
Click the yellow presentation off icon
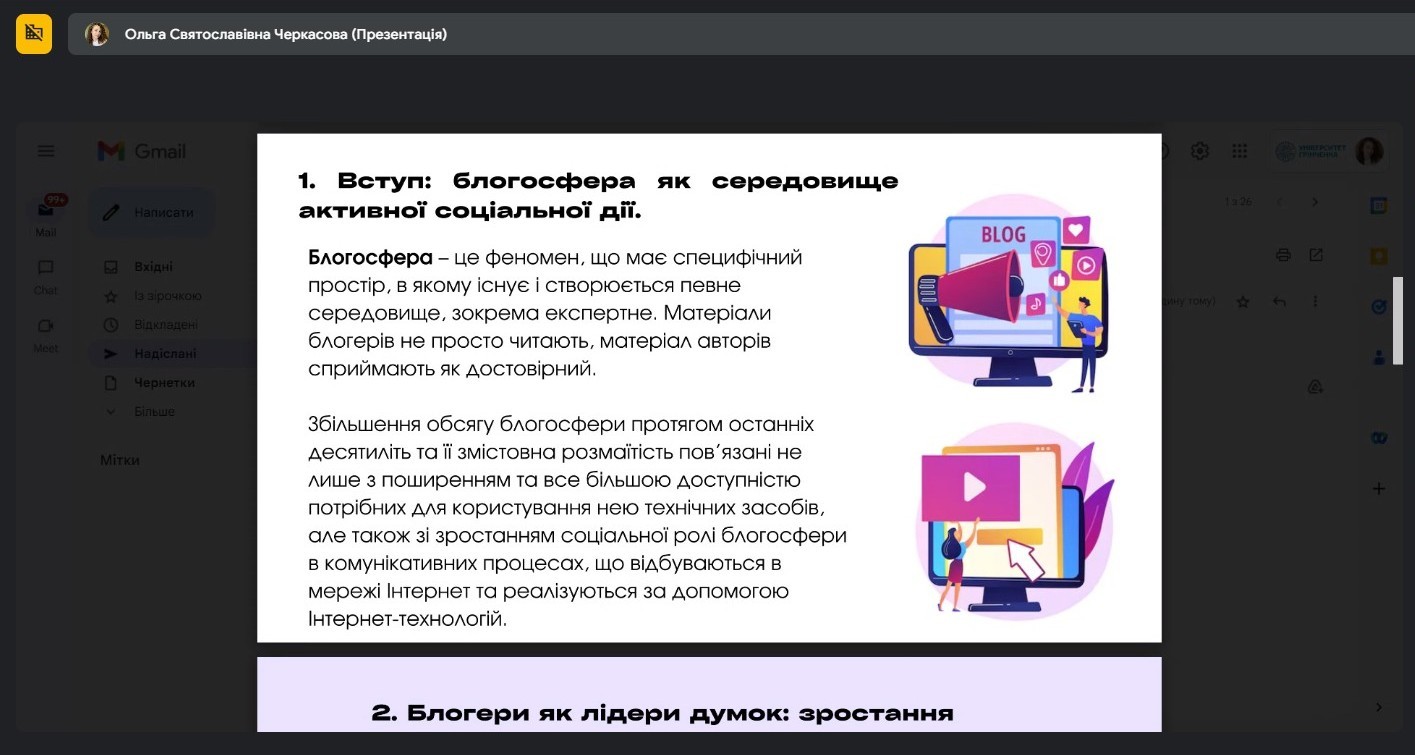[33, 34]
